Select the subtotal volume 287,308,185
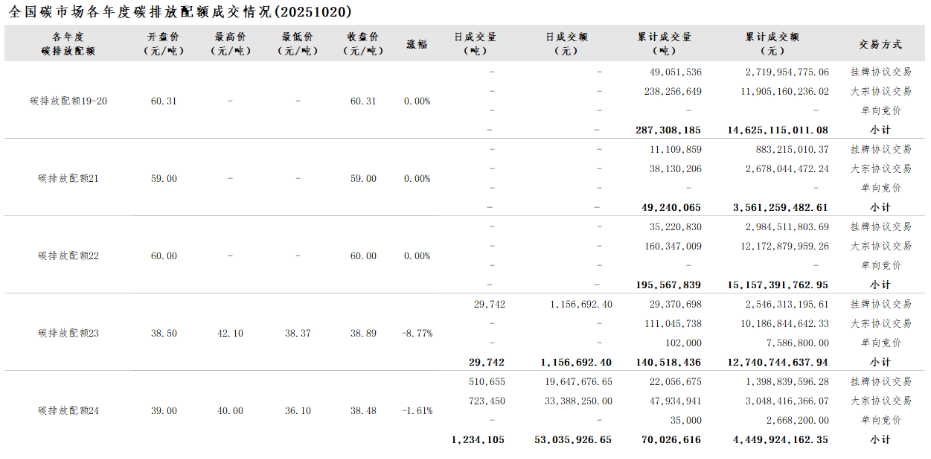 coord(668,130)
